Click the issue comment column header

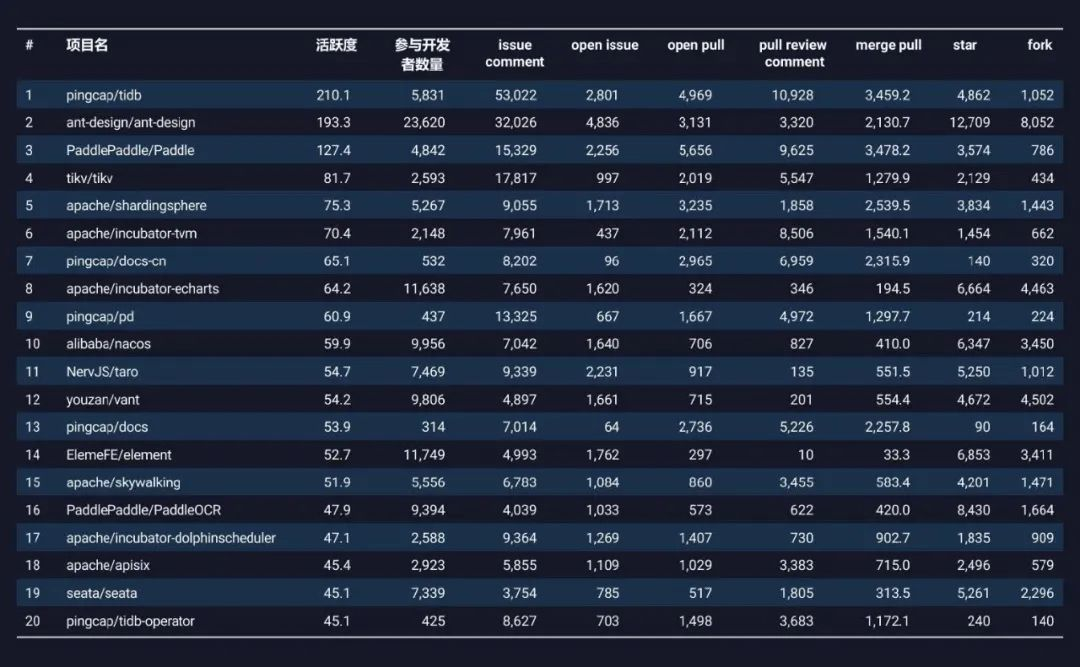pyautogui.click(x=515, y=54)
